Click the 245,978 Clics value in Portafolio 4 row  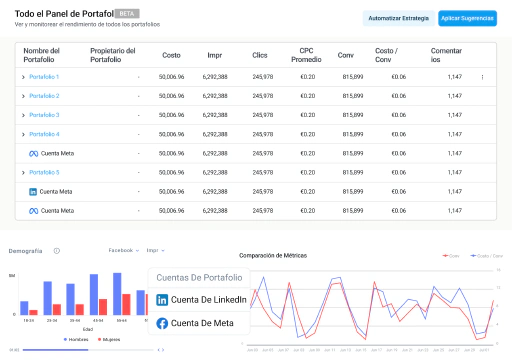coord(263,134)
